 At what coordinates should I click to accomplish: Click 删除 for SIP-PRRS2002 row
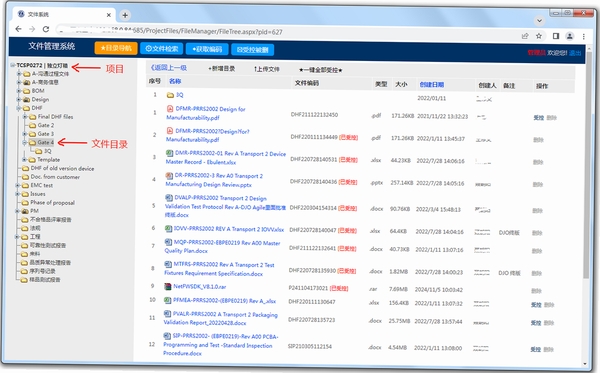[548, 349]
